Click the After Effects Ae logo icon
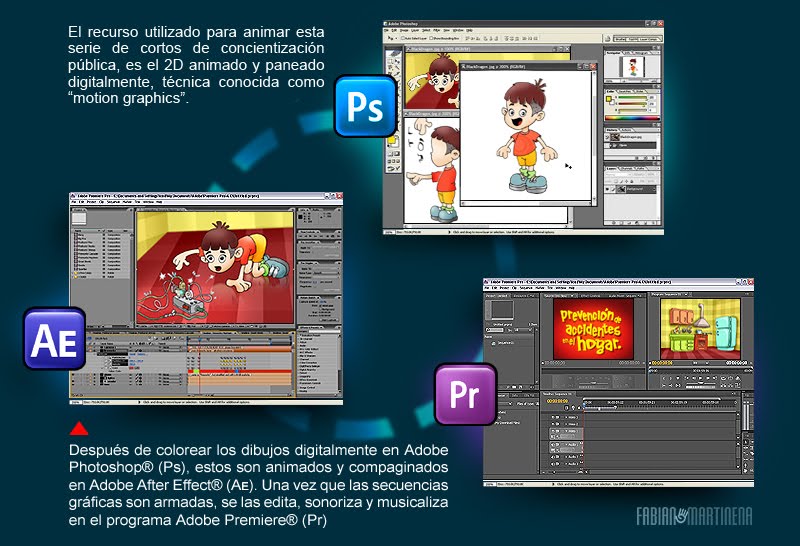The width and height of the screenshot is (800, 546). coord(55,339)
